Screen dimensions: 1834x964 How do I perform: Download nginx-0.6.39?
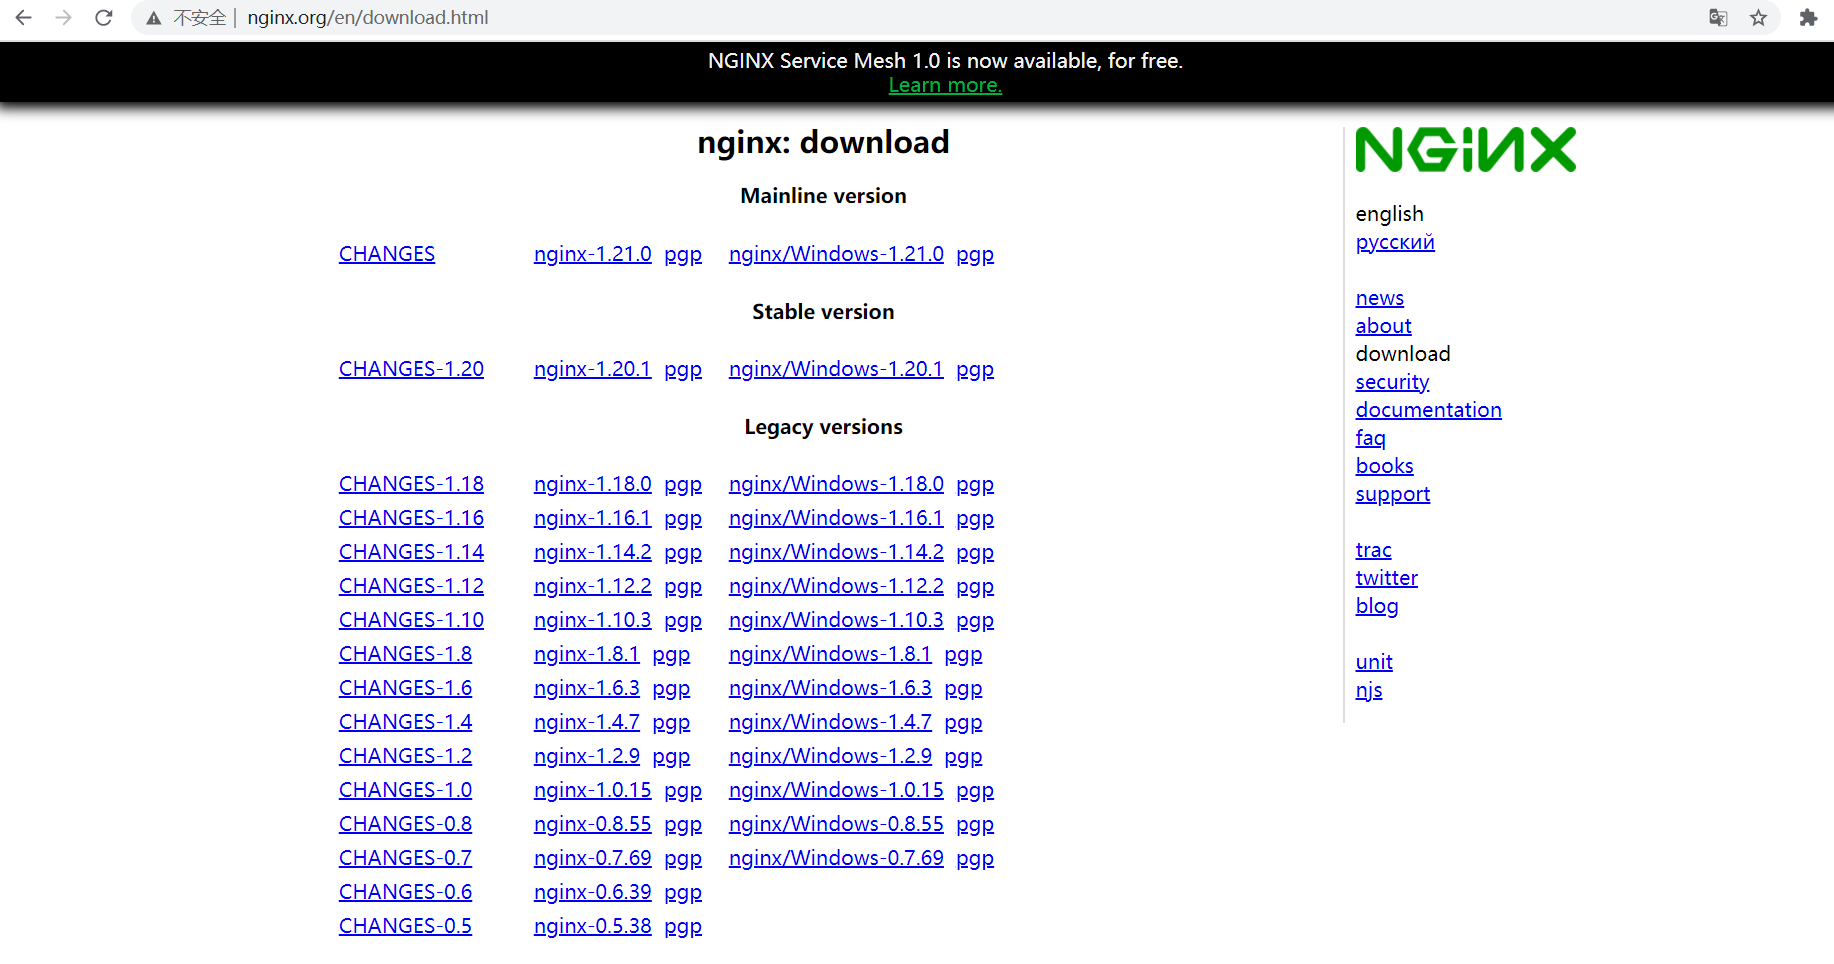(x=593, y=892)
